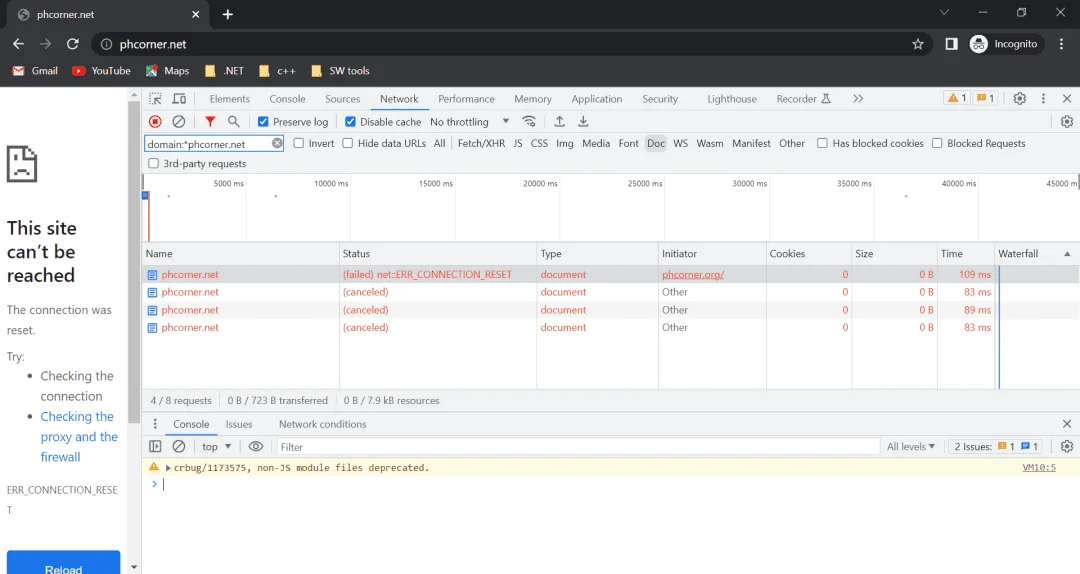This screenshot has height=574, width=1080.
Task: Show the console sidebar
Action: pyautogui.click(x=155, y=447)
